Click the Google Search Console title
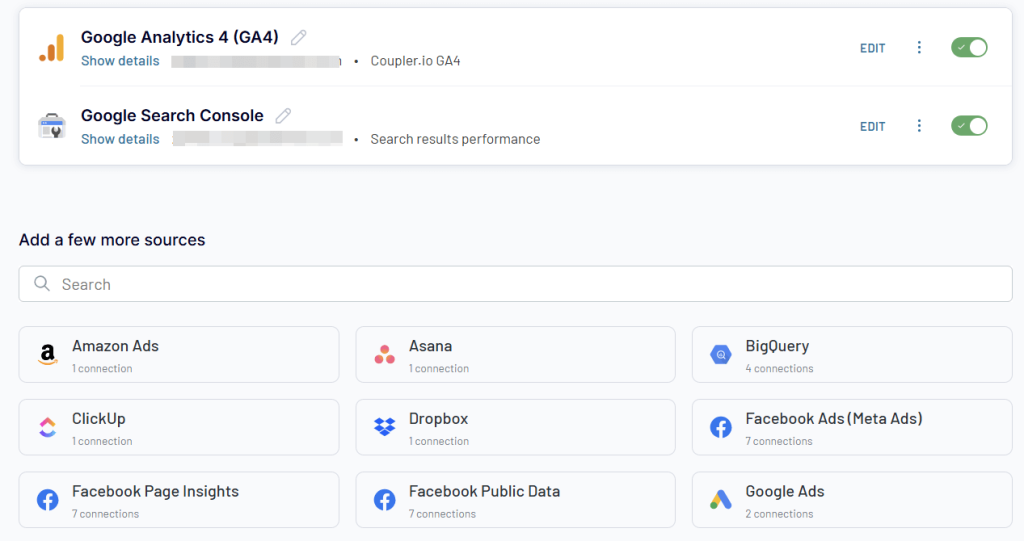Image resolution: width=1024 pixels, height=541 pixels. [x=172, y=116]
